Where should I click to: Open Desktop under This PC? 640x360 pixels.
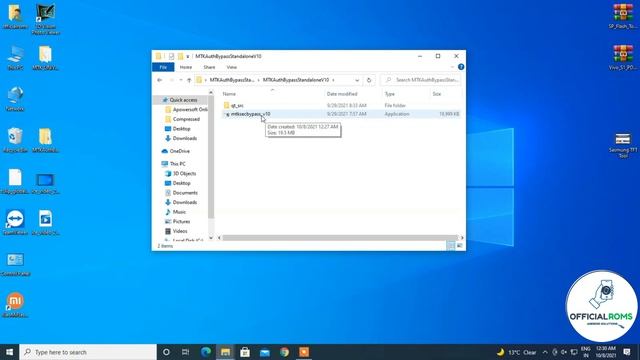pyautogui.click(x=178, y=183)
